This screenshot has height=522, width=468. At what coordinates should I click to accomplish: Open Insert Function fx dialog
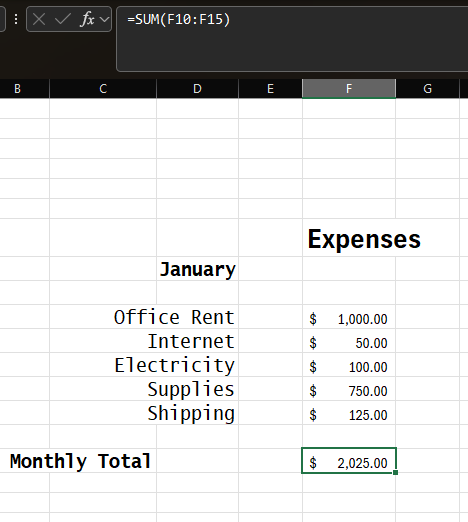[x=87, y=19]
